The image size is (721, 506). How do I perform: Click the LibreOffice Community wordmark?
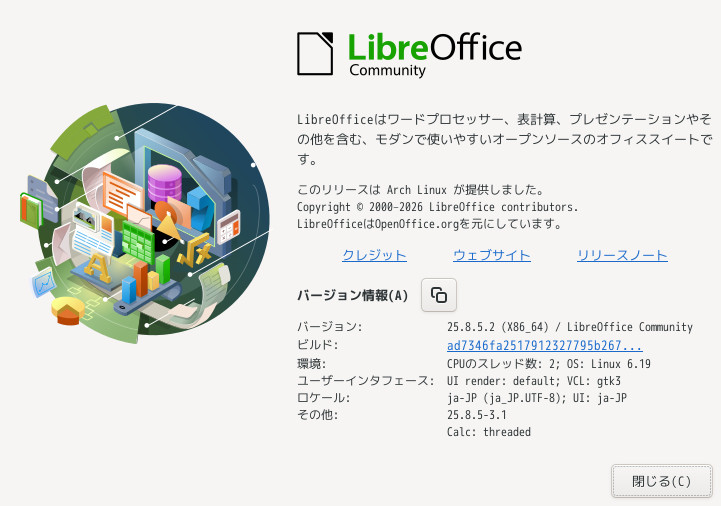pyautogui.click(x=435, y=54)
